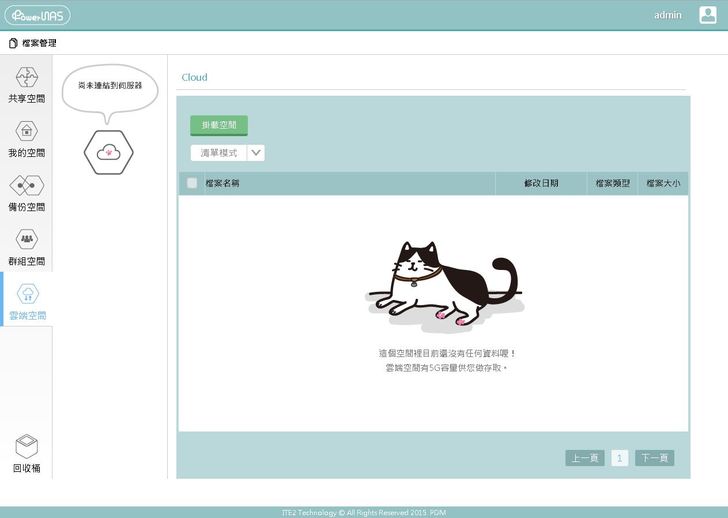Sort by 檔案大小 column header
Image resolution: width=728 pixels, height=518 pixels.
pyautogui.click(x=663, y=183)
